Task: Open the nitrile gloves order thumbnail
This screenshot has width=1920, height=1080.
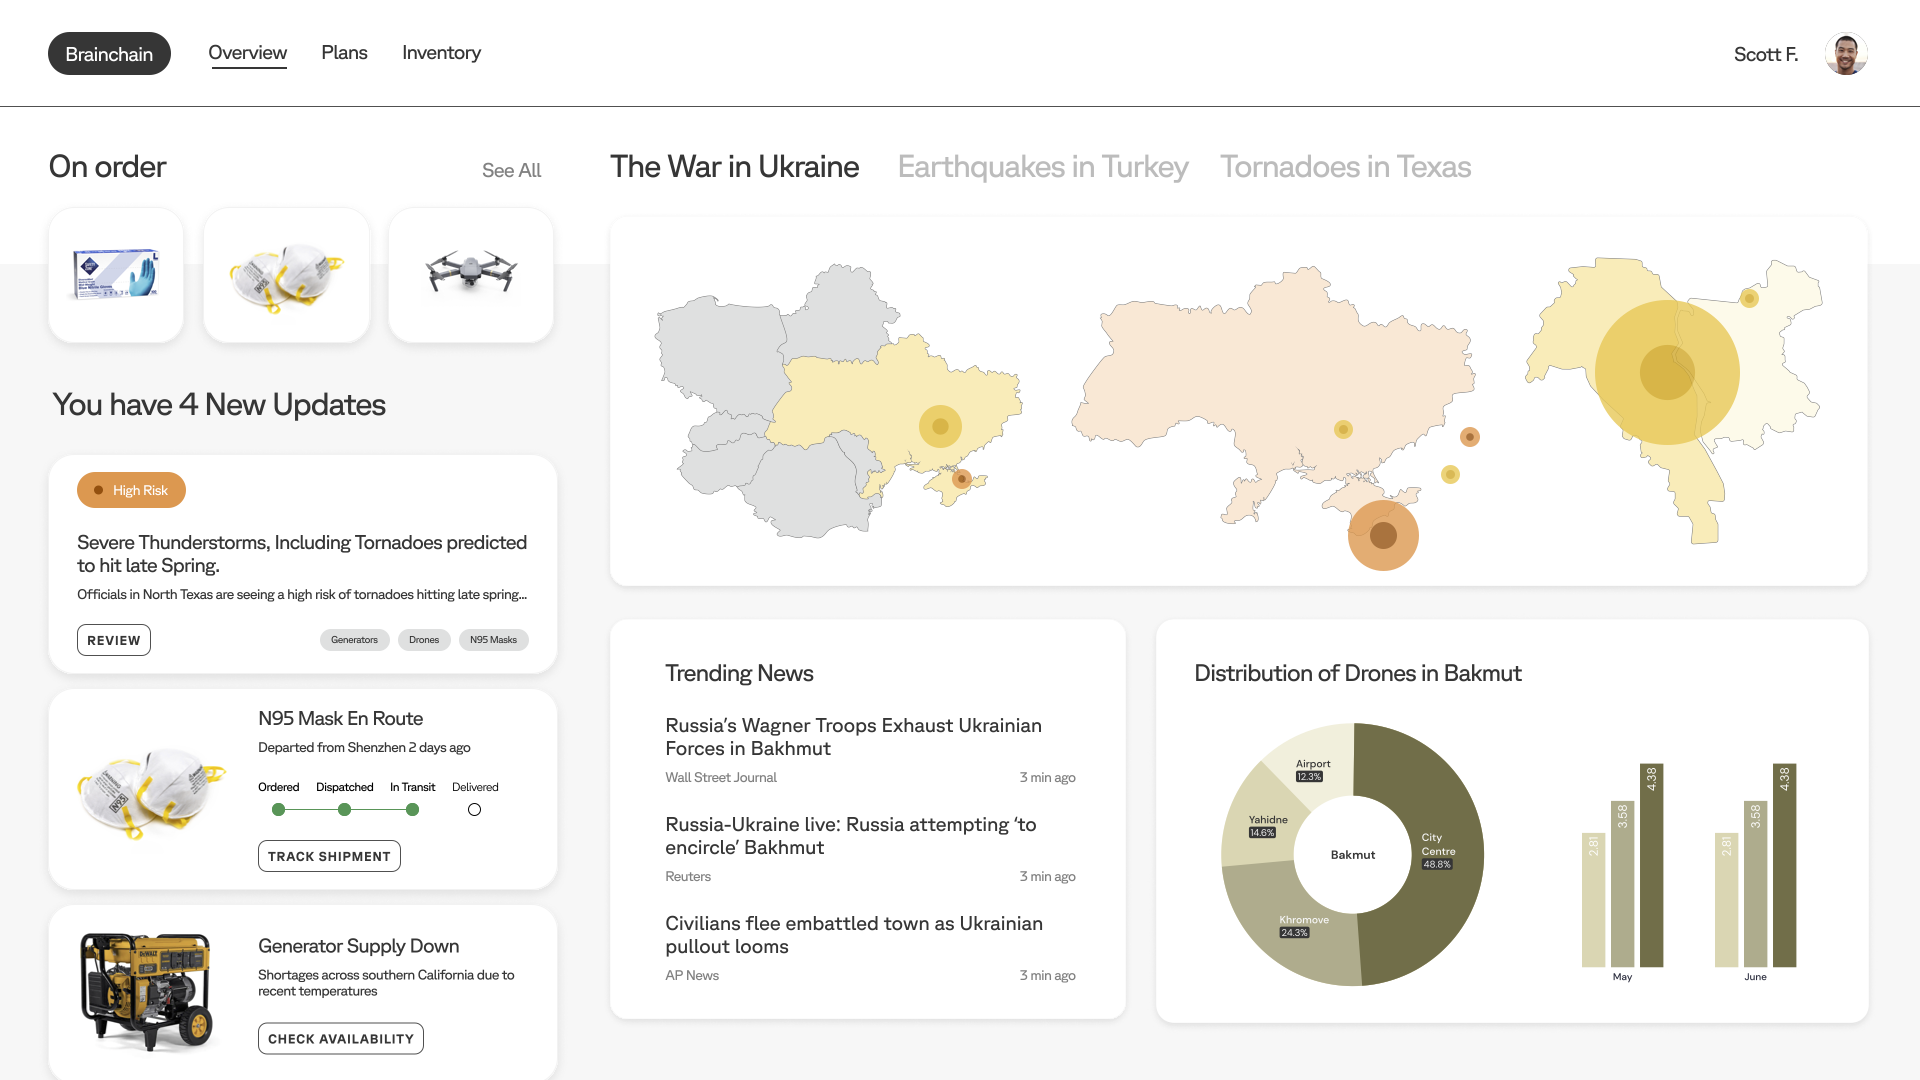Action: [x=116, y=275]
